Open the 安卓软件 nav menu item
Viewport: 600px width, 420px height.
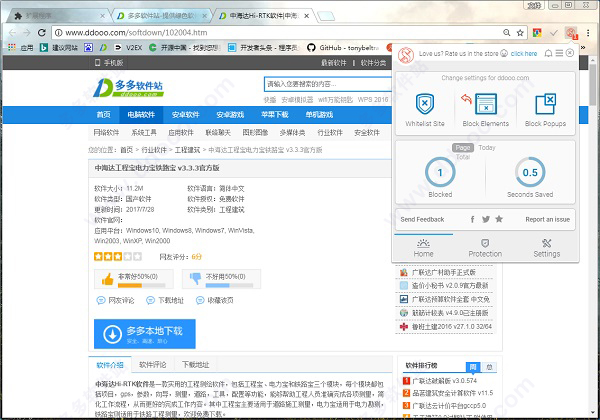pos(186,115)
